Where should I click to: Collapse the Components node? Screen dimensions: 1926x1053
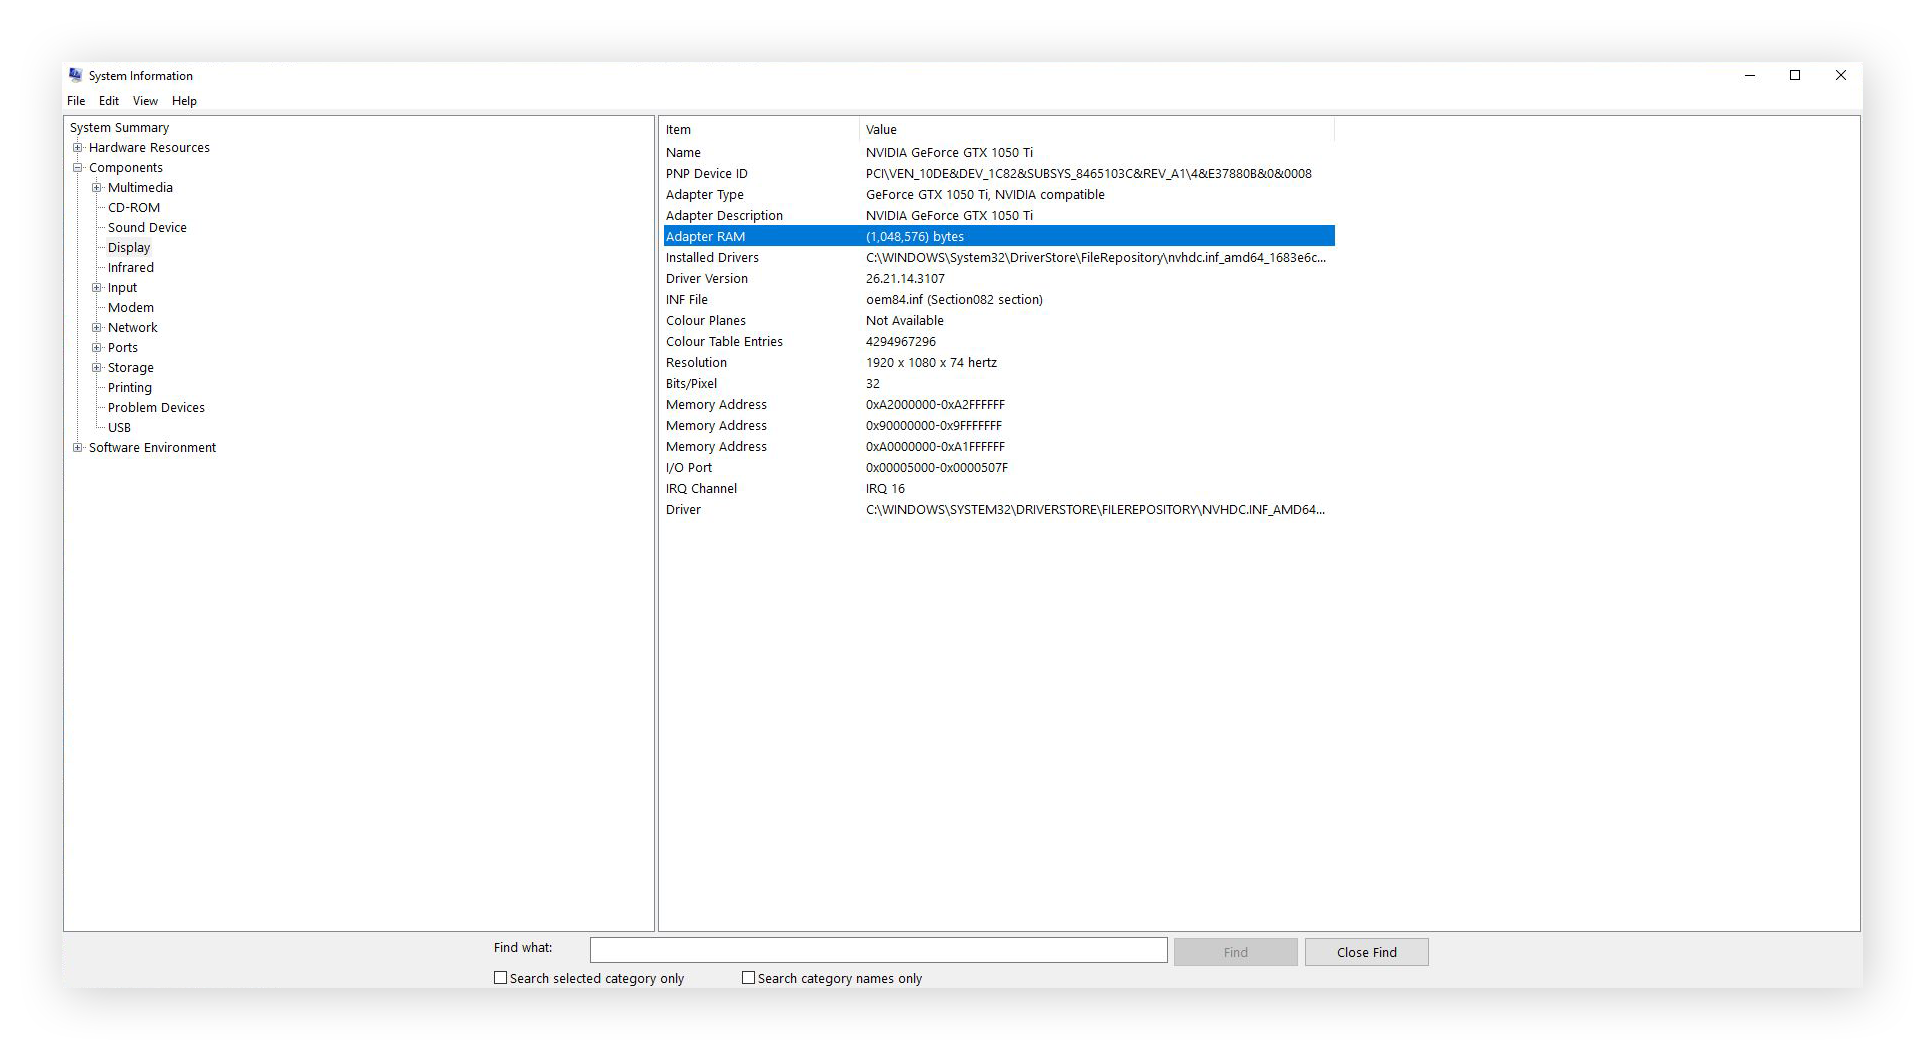(x=78, y=167)
